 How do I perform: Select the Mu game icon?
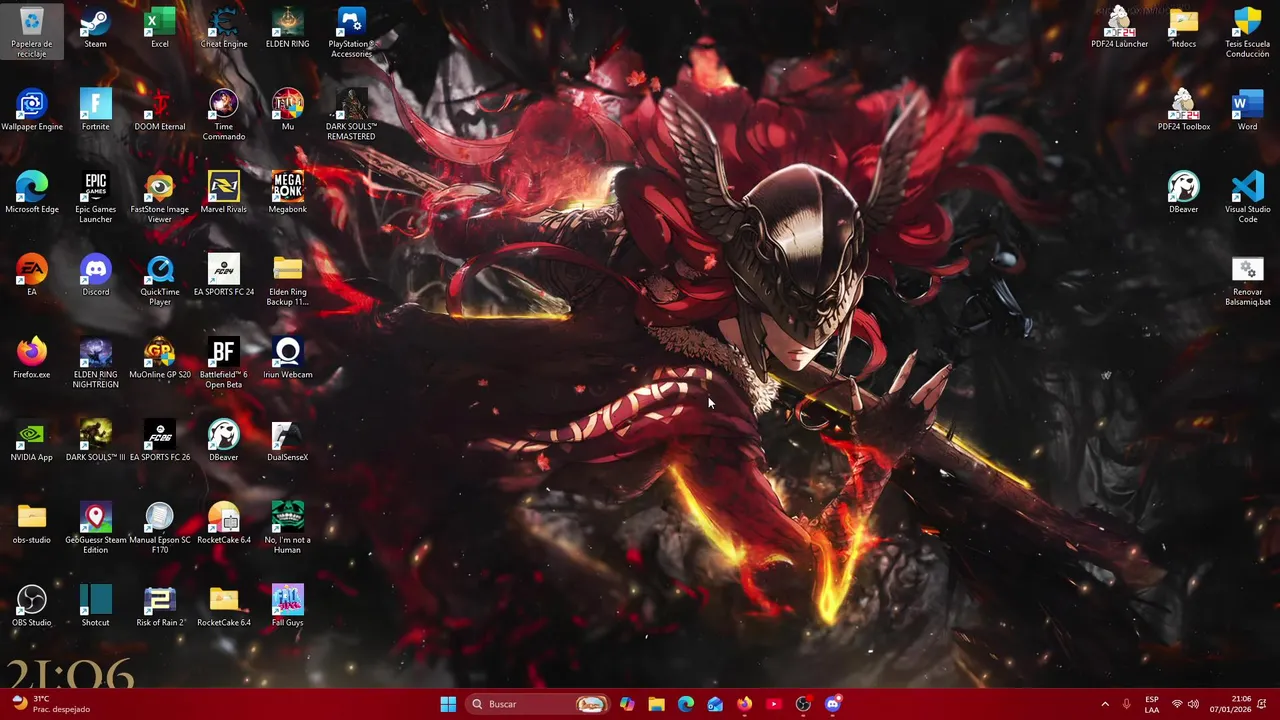288,110
